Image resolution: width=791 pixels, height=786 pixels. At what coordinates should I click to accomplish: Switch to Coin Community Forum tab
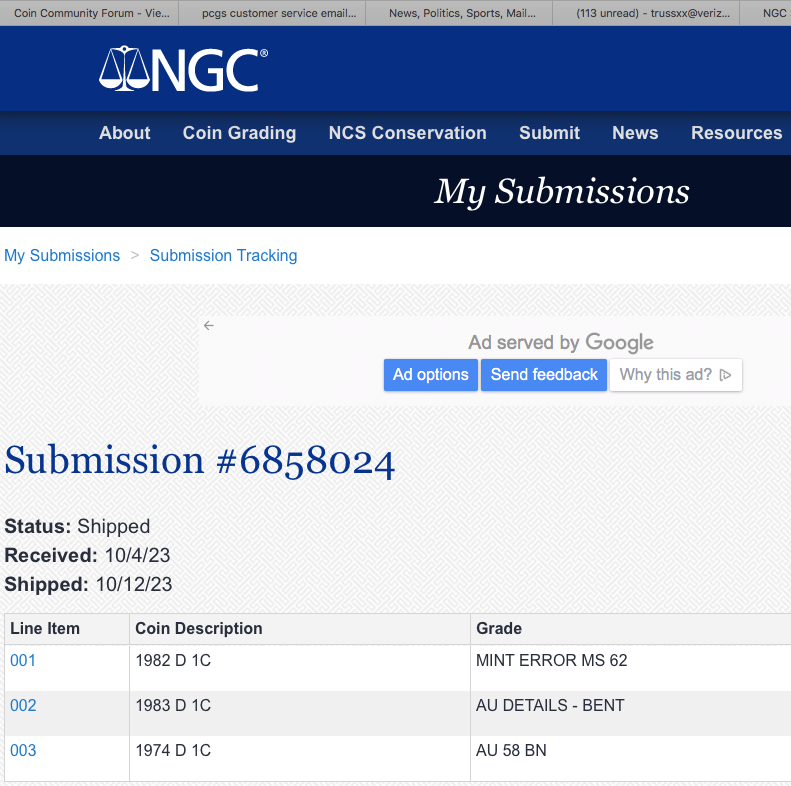click(x=90, y=13)
